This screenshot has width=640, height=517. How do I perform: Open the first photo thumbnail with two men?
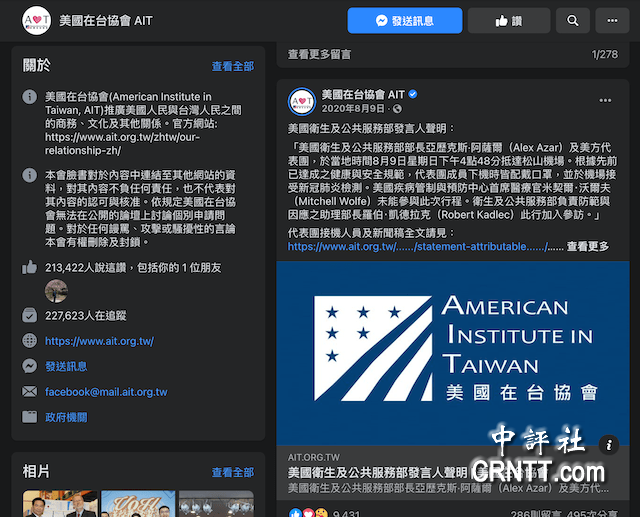pyautogui.click(x=60, y=504)
